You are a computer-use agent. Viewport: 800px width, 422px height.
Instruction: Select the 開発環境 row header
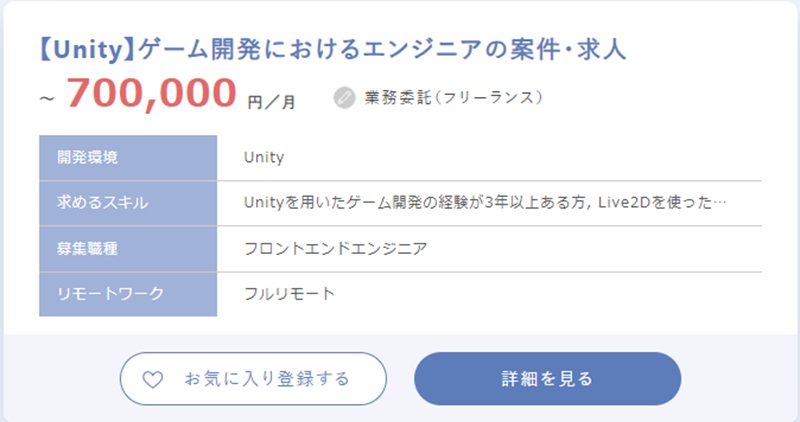coord(86,157)
